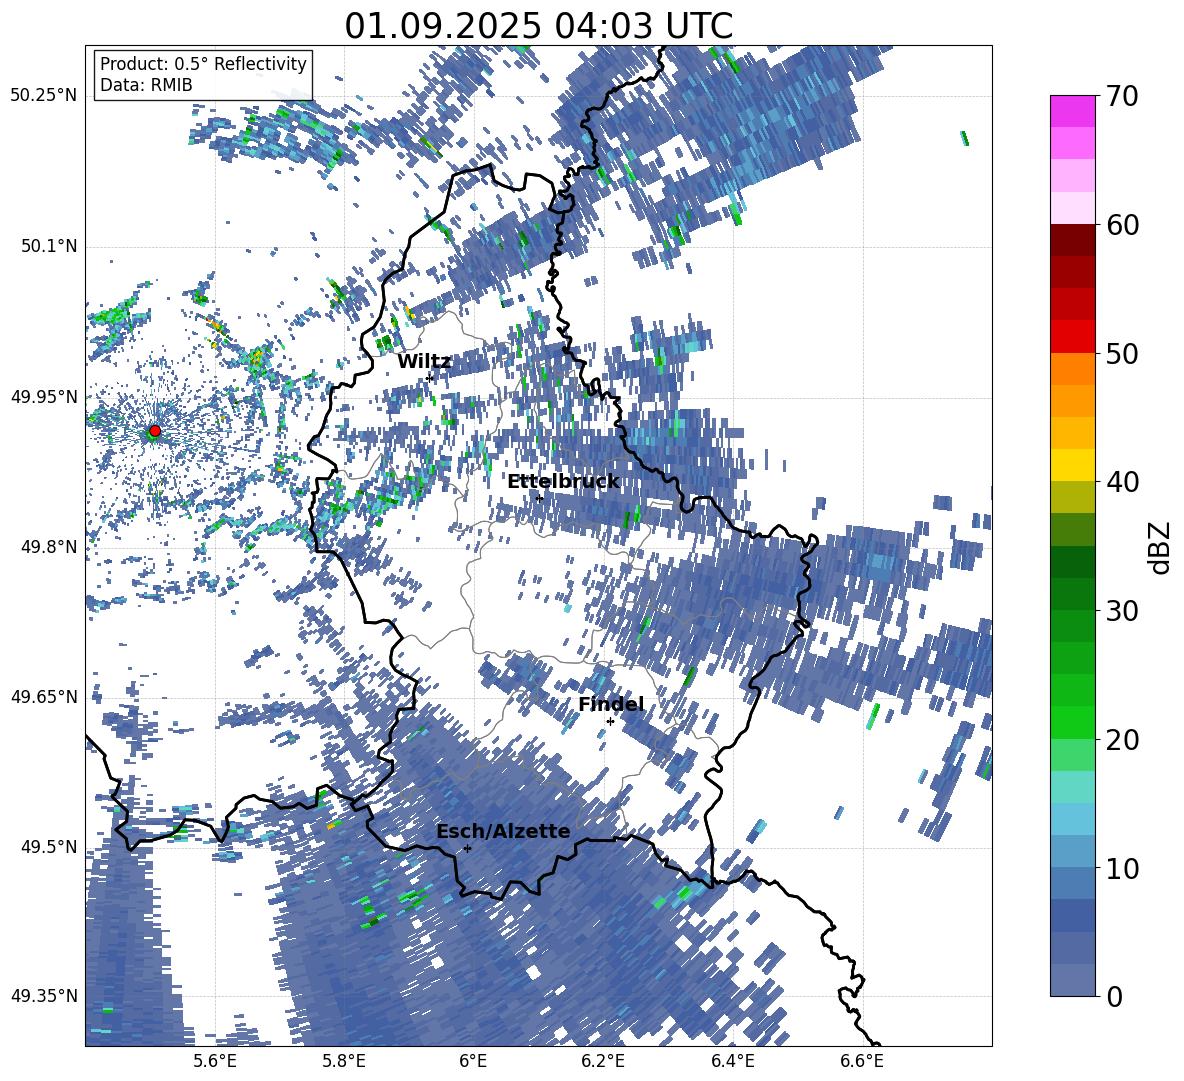Click the 'Product: 0.5° Reflectivity' text

tap(203, 63)
